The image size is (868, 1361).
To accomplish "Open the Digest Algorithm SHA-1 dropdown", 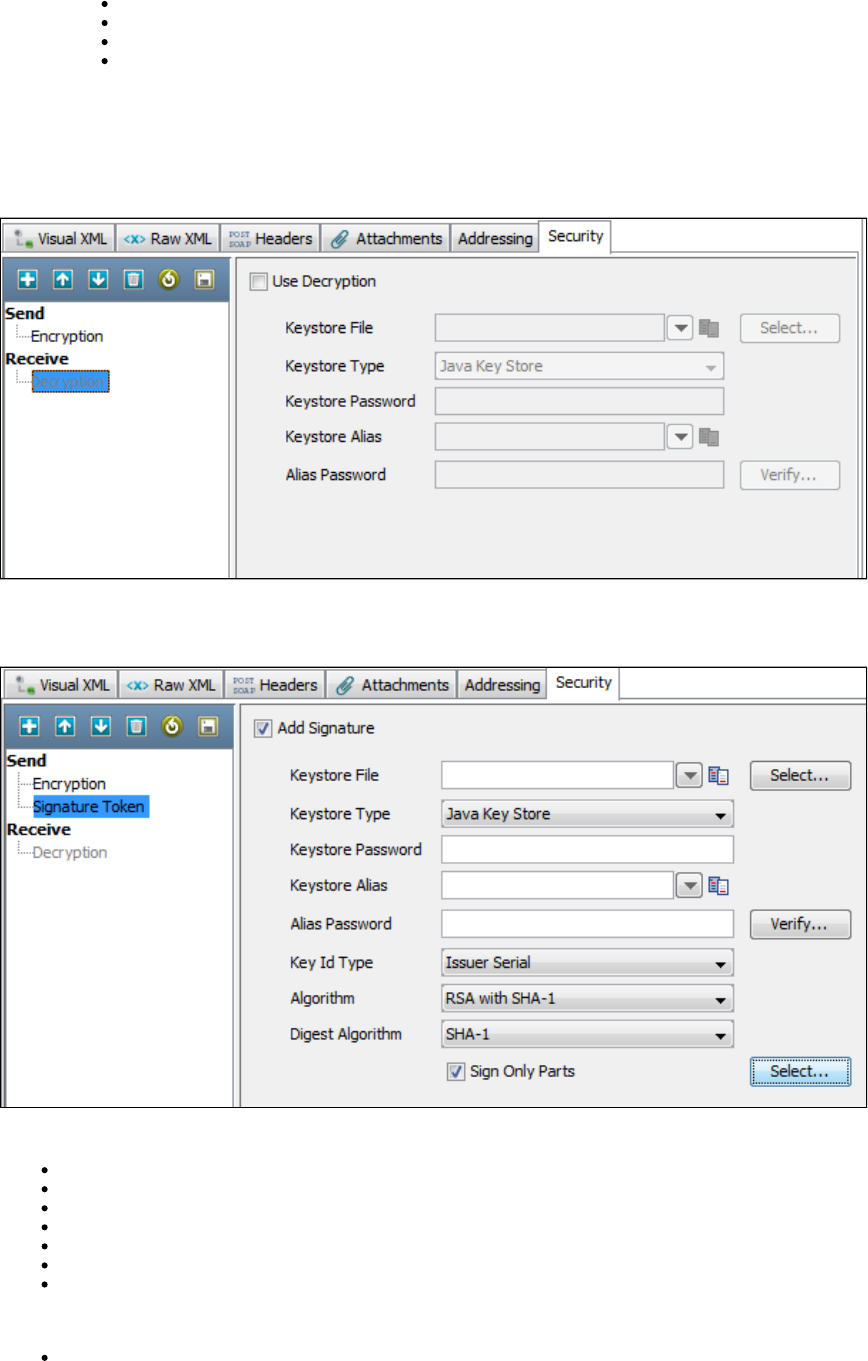I will click(x=587, y=1033).
